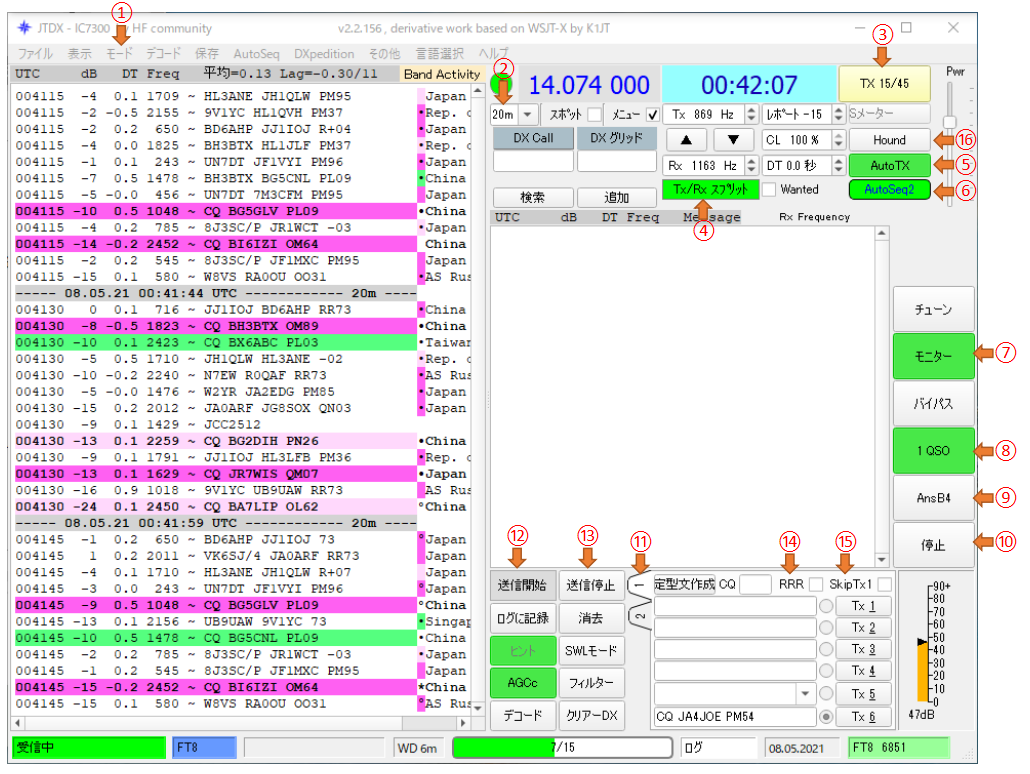
Task: Toggle the AGCc button
Action: tap(522, 683)
